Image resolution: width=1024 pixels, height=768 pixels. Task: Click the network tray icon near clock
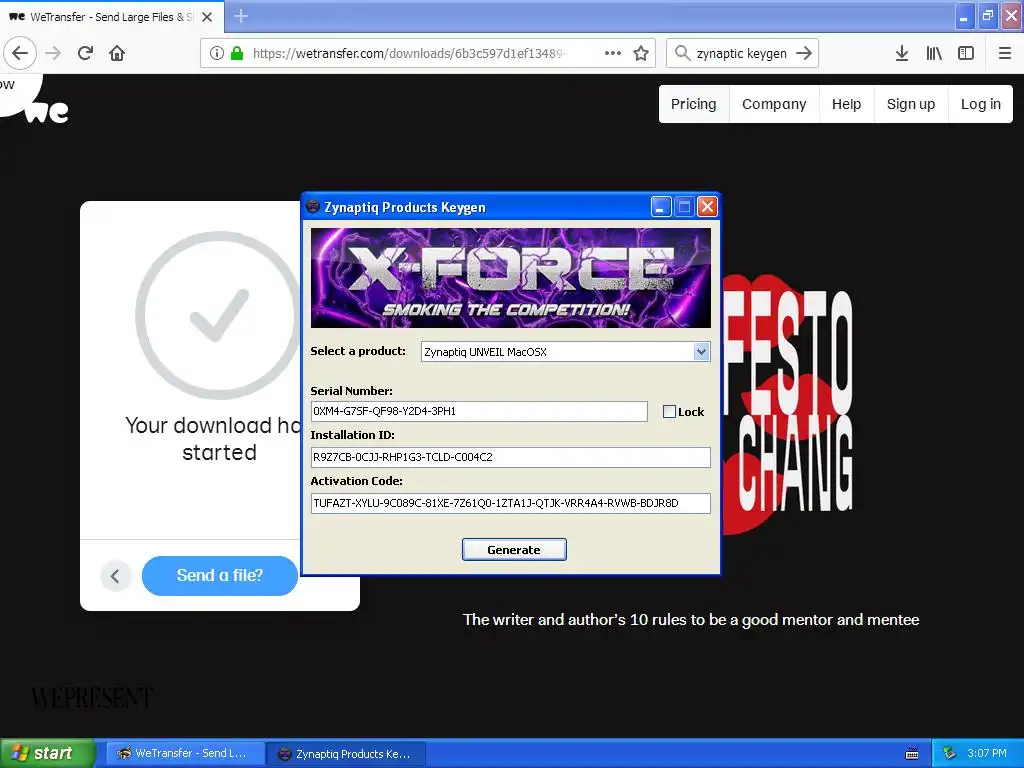point(950,753)
